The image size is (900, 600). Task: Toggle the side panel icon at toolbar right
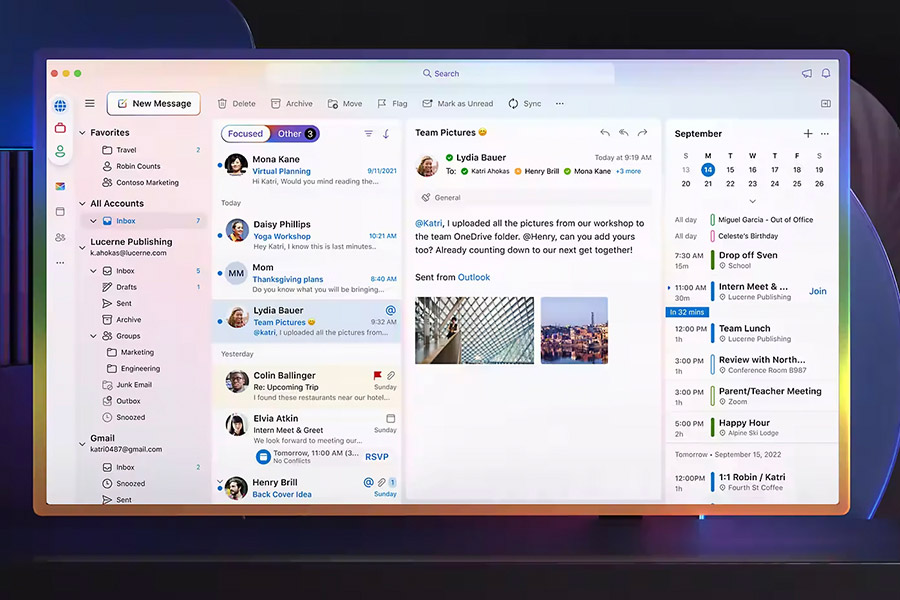point(825,104)
